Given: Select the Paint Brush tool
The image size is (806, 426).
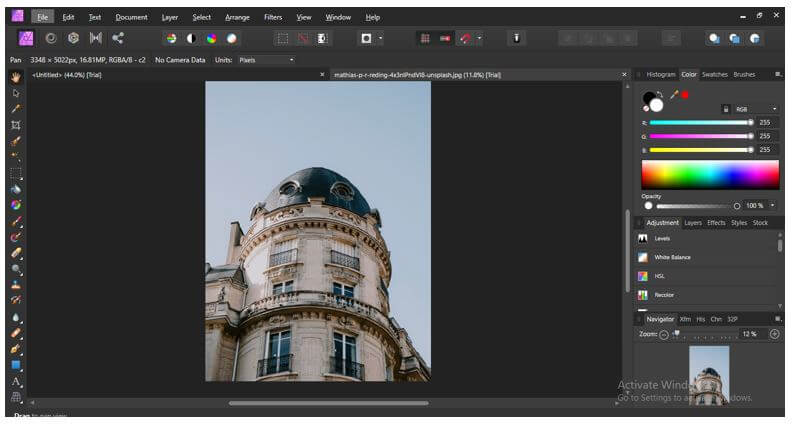Looking at the screenshot, I should click(x=16, y=221).
